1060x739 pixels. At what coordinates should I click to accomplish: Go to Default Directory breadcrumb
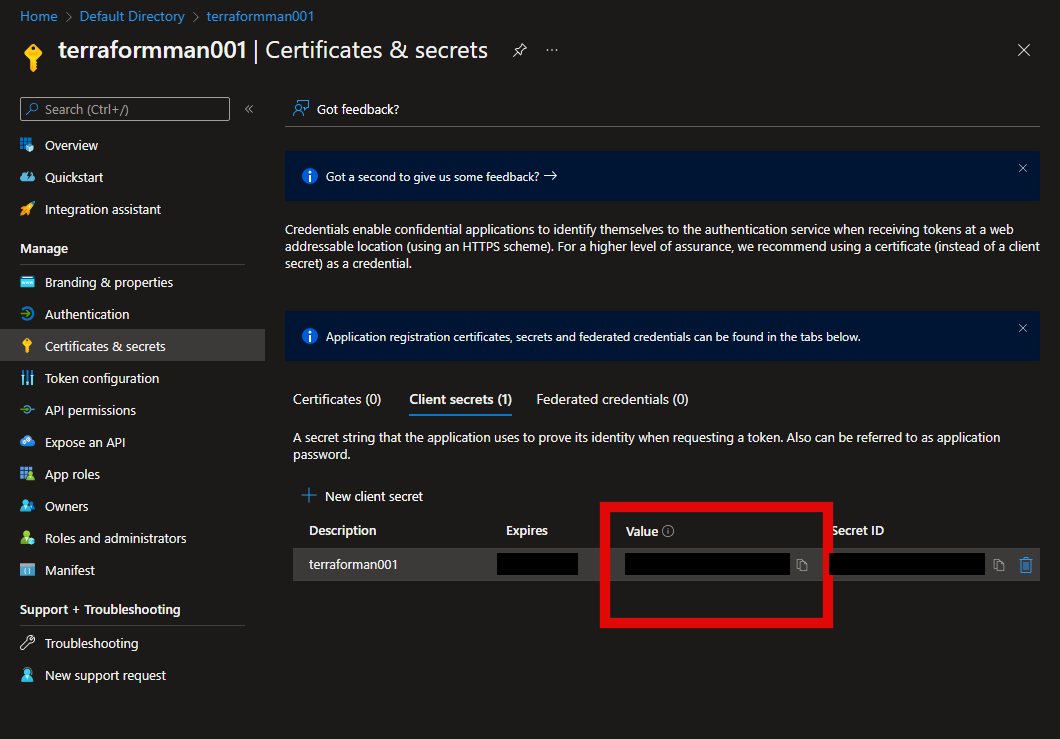point(132,16)
